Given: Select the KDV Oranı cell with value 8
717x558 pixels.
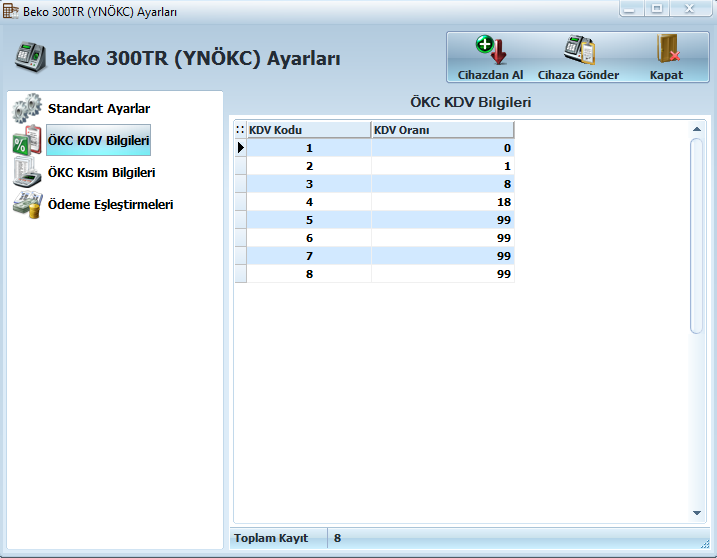Looking at the screenshot, I should (x=442, y=184).
